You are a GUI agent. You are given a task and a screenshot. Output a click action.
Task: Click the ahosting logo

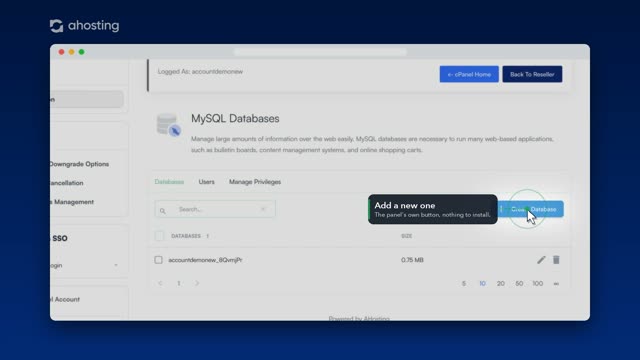(x=84, y=26)
